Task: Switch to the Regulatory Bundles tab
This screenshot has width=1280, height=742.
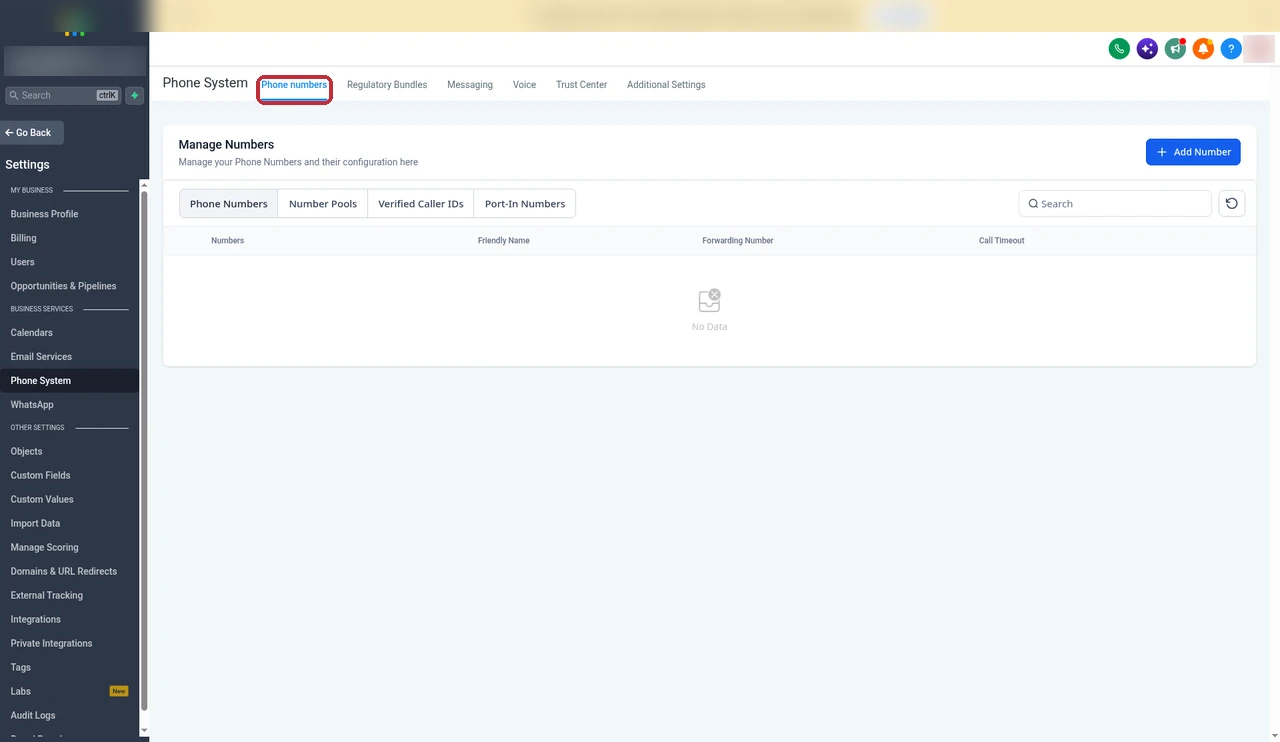Action: tap(387, 85)
